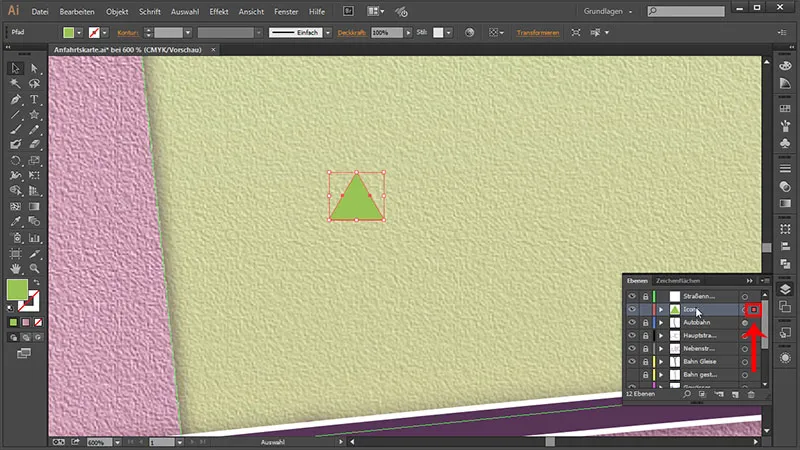Select the Zoom magnifier tool

[34, 268]
